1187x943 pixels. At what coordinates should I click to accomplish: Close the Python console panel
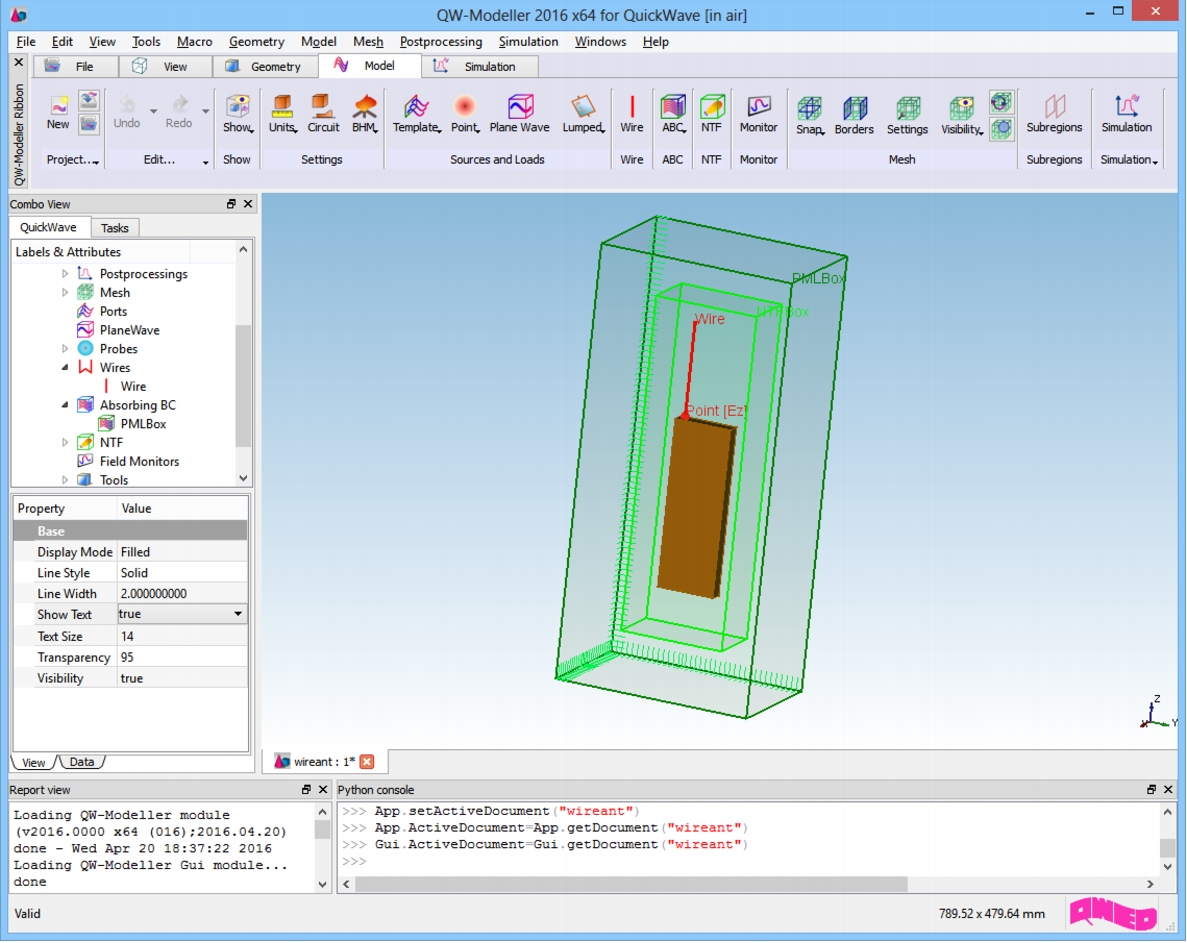(1168, 789)
